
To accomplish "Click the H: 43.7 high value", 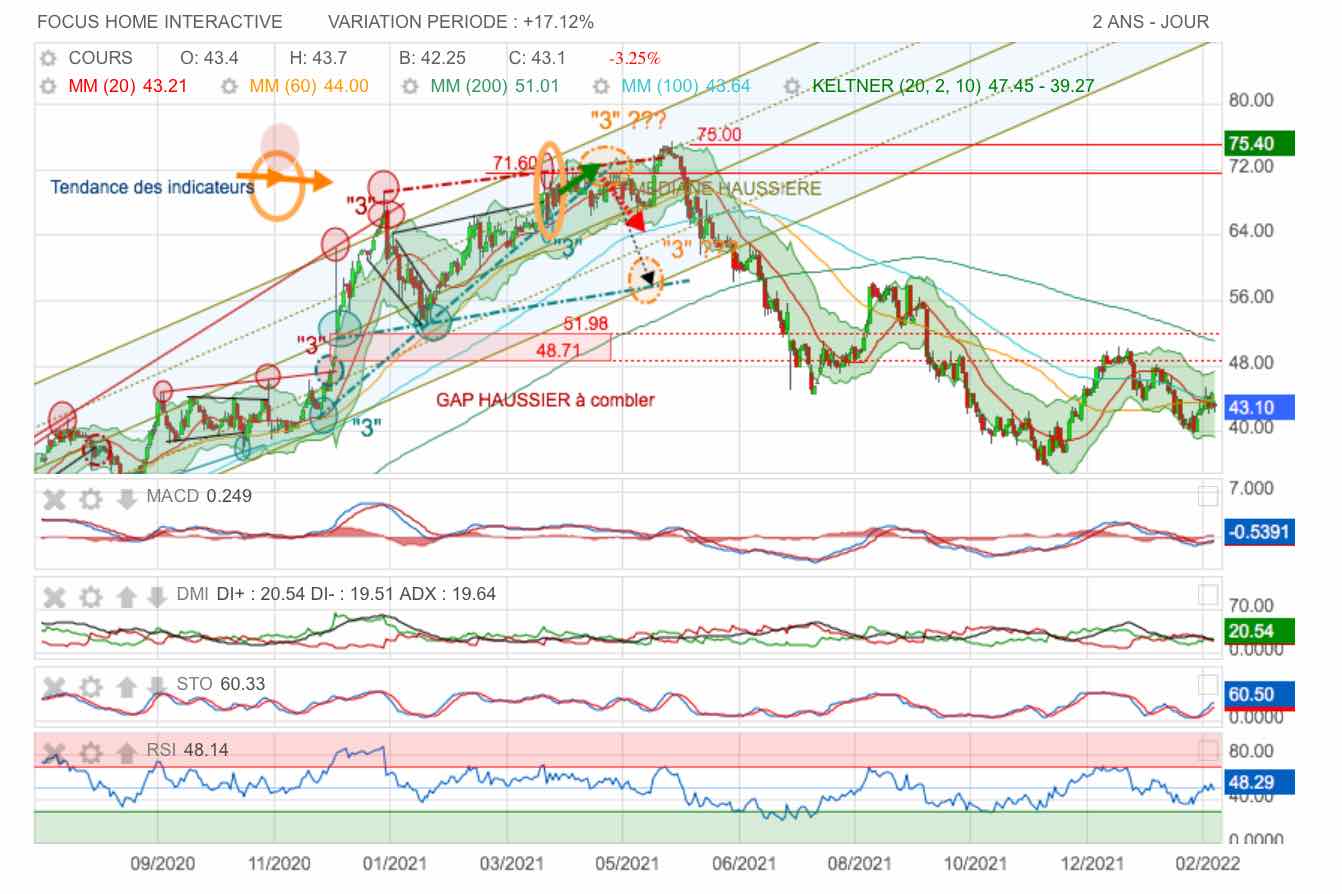I will coord(319,58).
